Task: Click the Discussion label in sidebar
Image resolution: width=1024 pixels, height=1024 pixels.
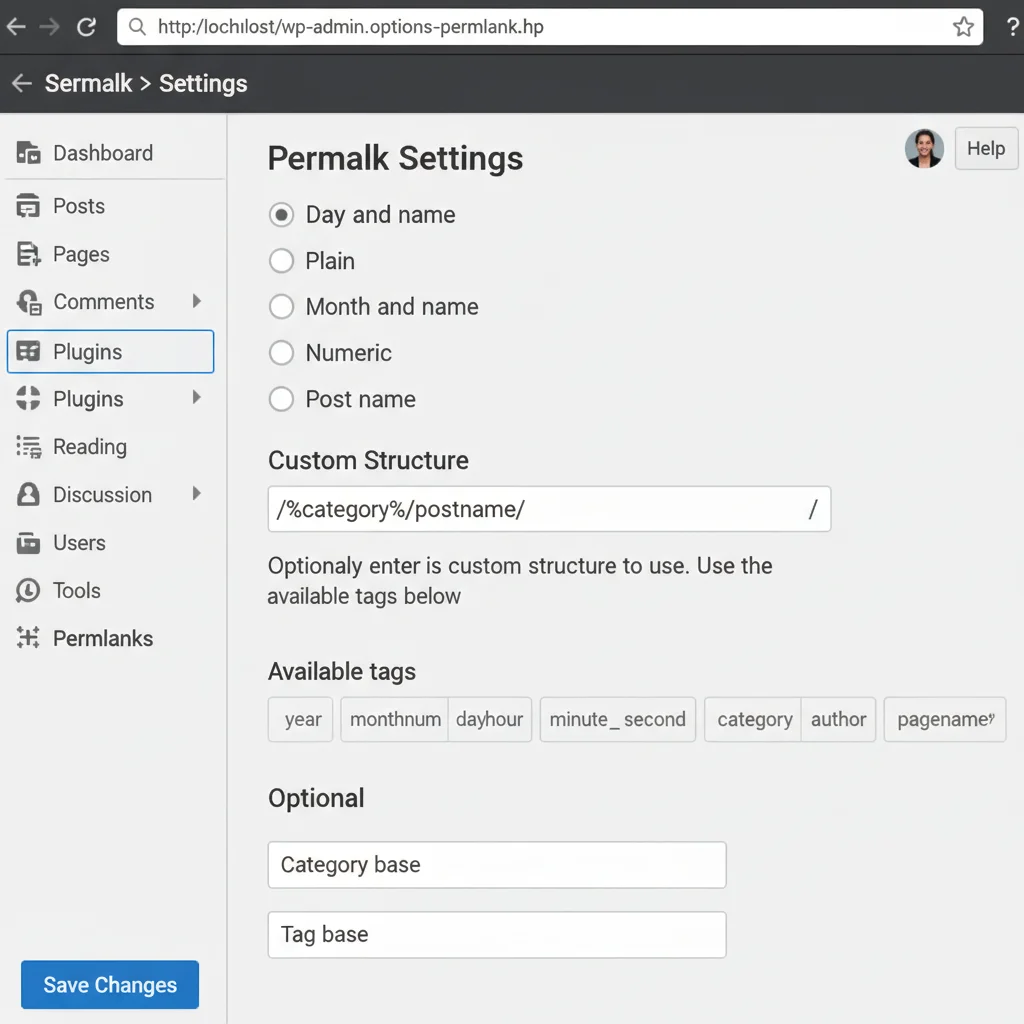Action: point(103,494)
